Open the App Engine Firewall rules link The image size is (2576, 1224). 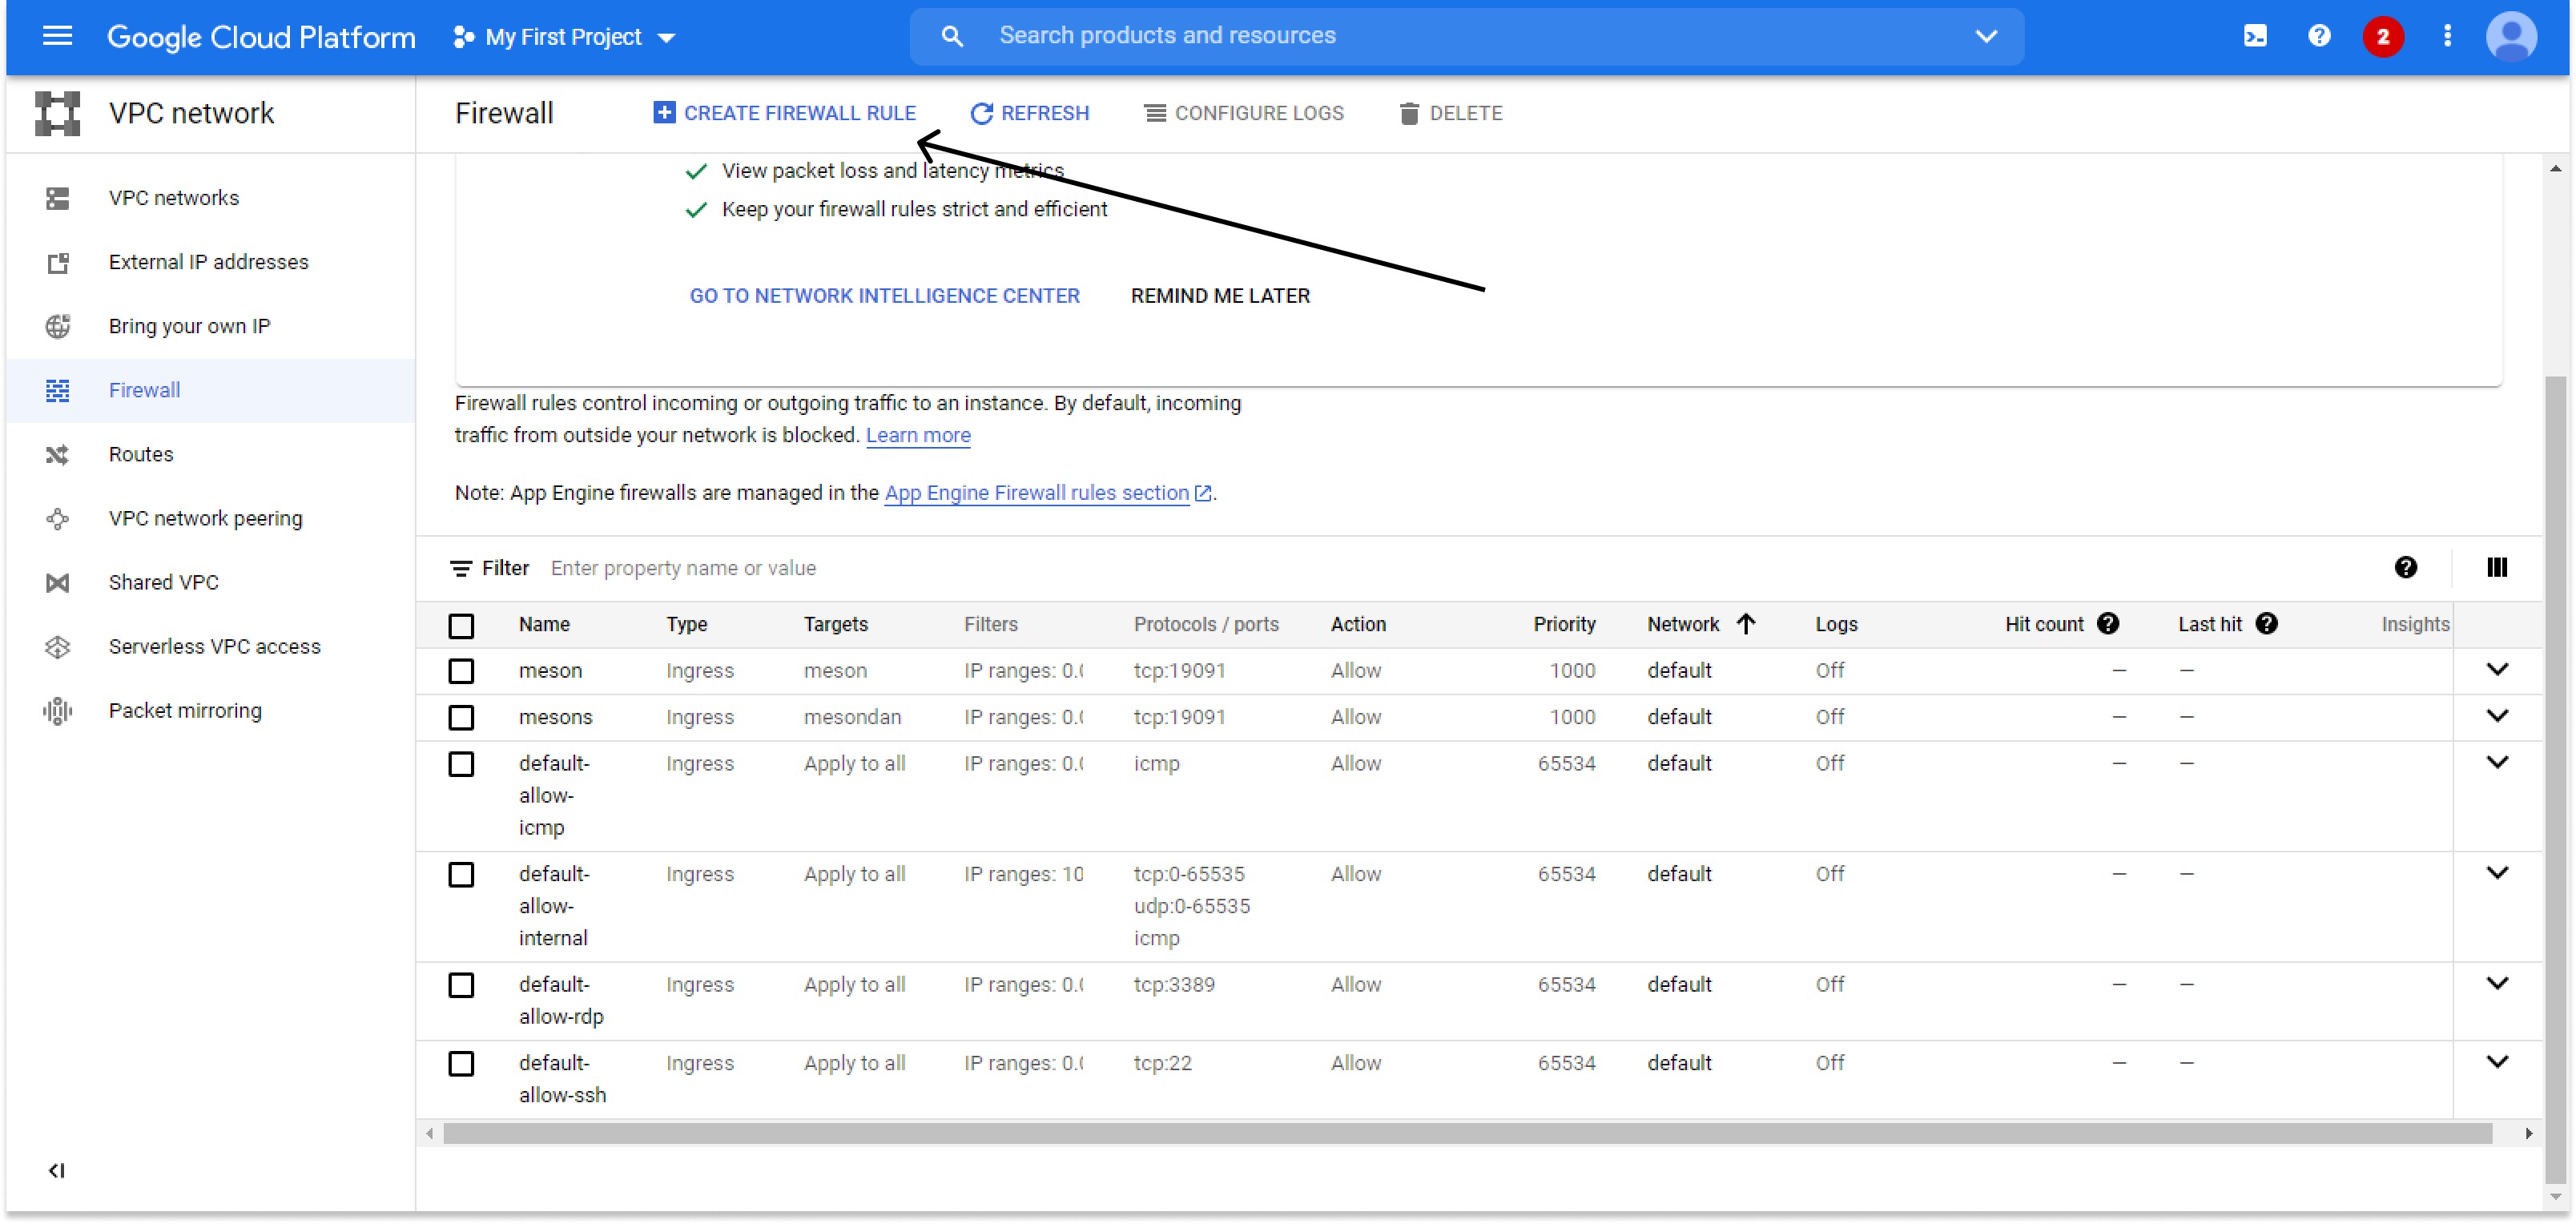pyautogui.click(x=1037, y=493)
